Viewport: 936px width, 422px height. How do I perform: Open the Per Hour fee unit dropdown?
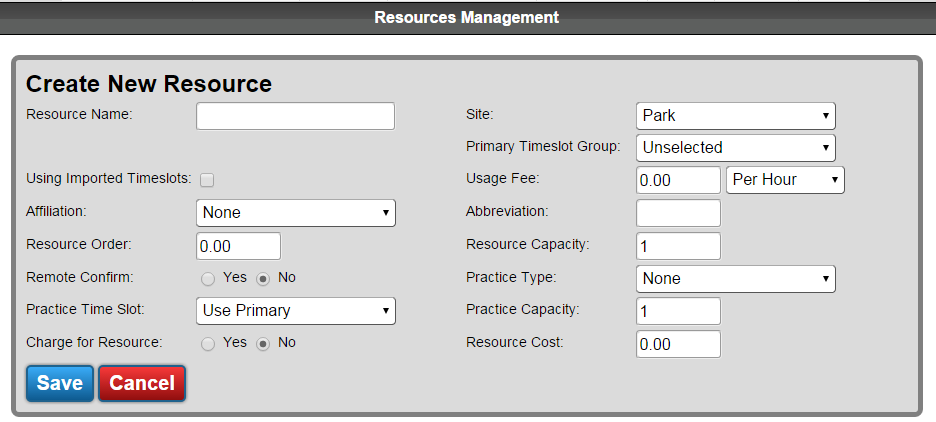click(785, 180)
